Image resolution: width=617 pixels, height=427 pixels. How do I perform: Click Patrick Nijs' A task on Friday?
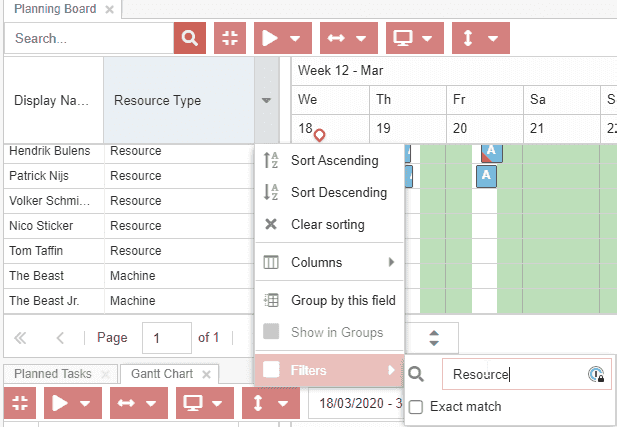pyautogui.click(x=486, y=176)
